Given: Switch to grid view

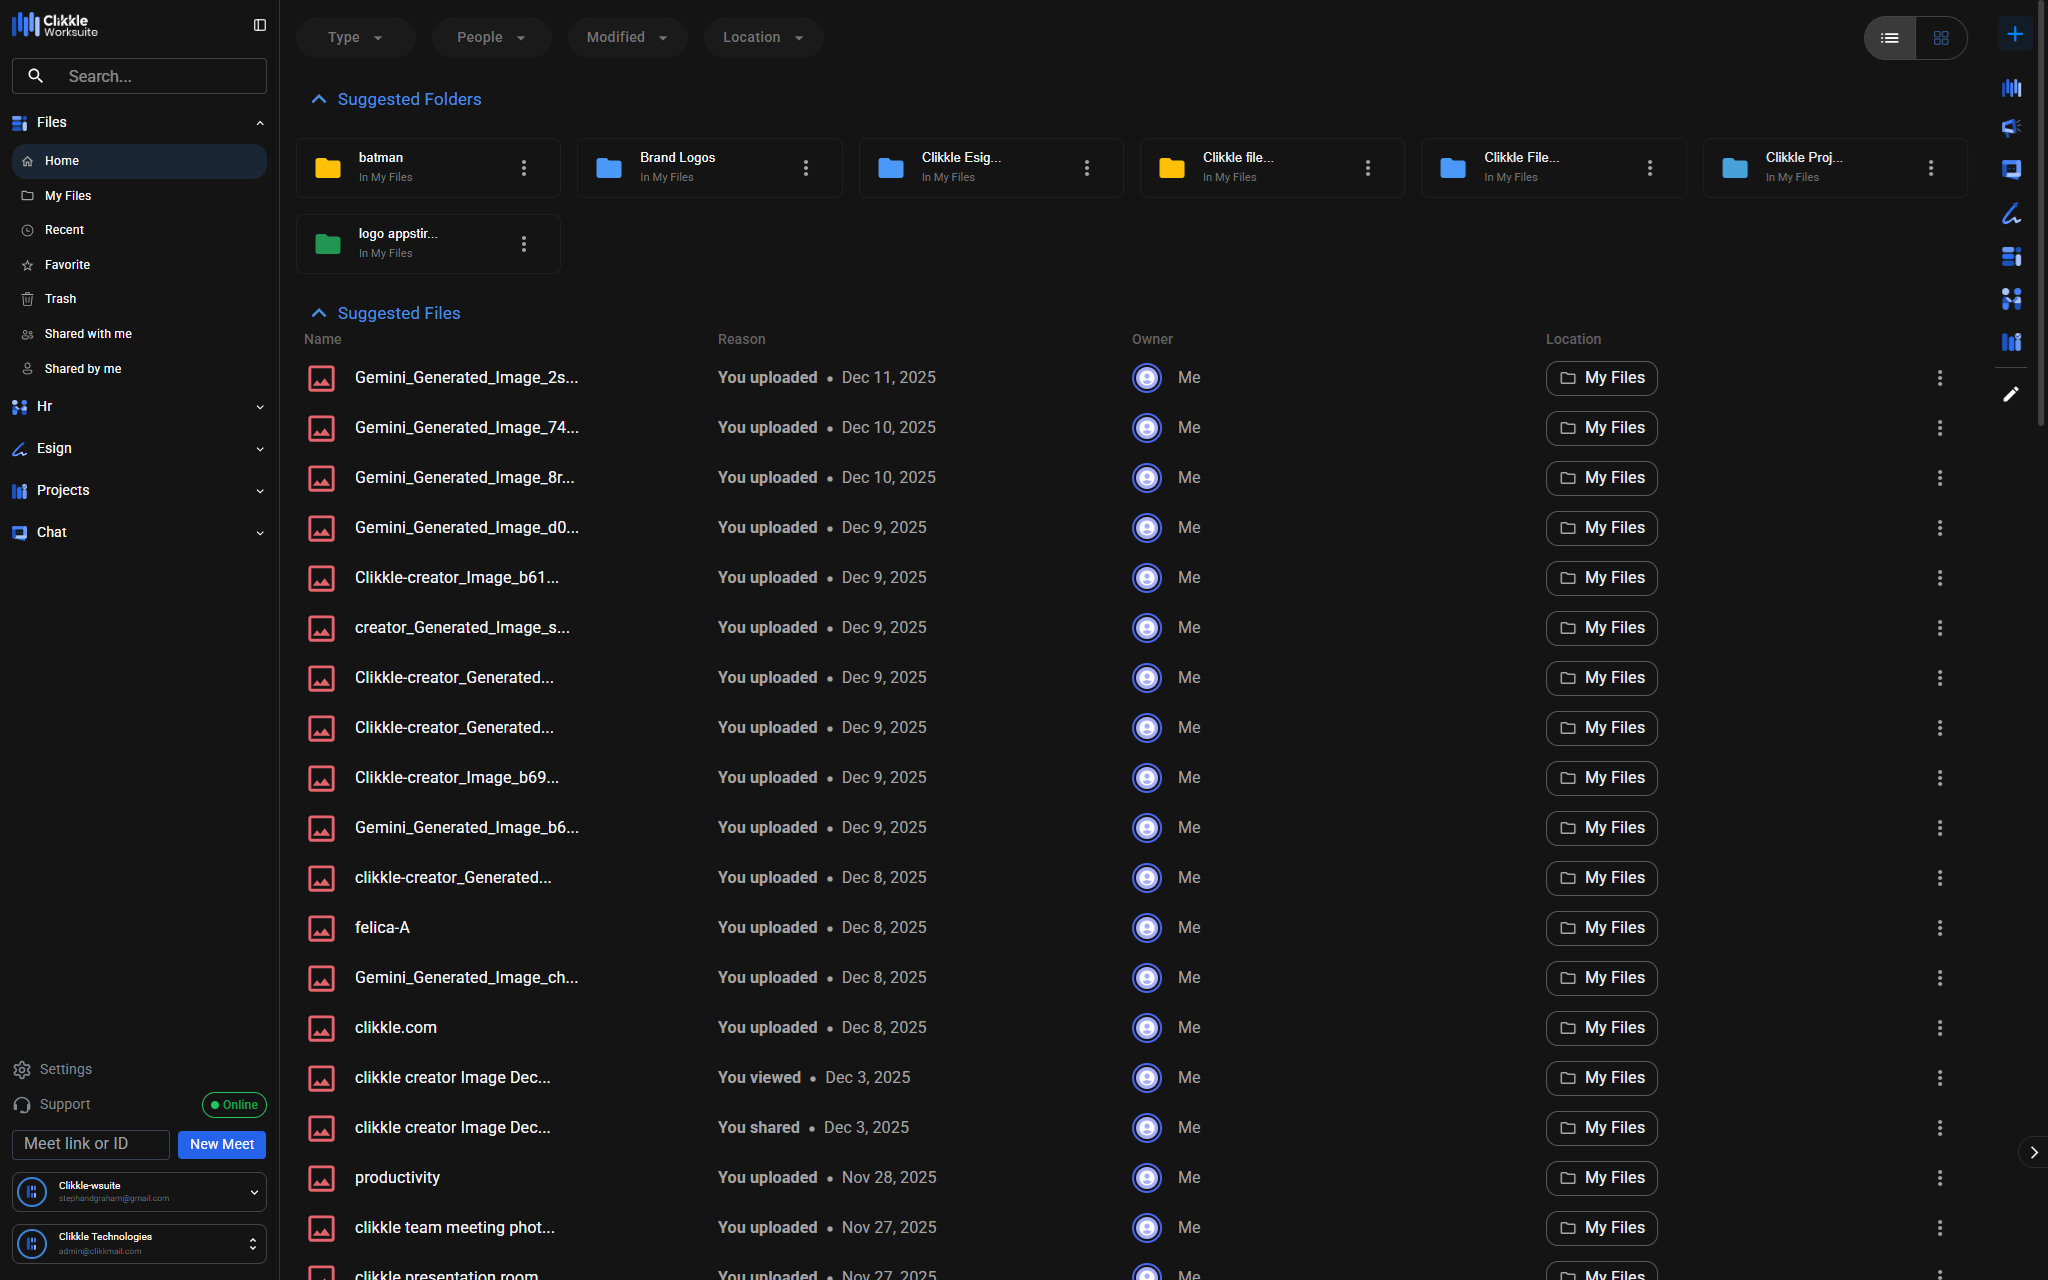Looking at the screenshot, I should point(1941,38).
